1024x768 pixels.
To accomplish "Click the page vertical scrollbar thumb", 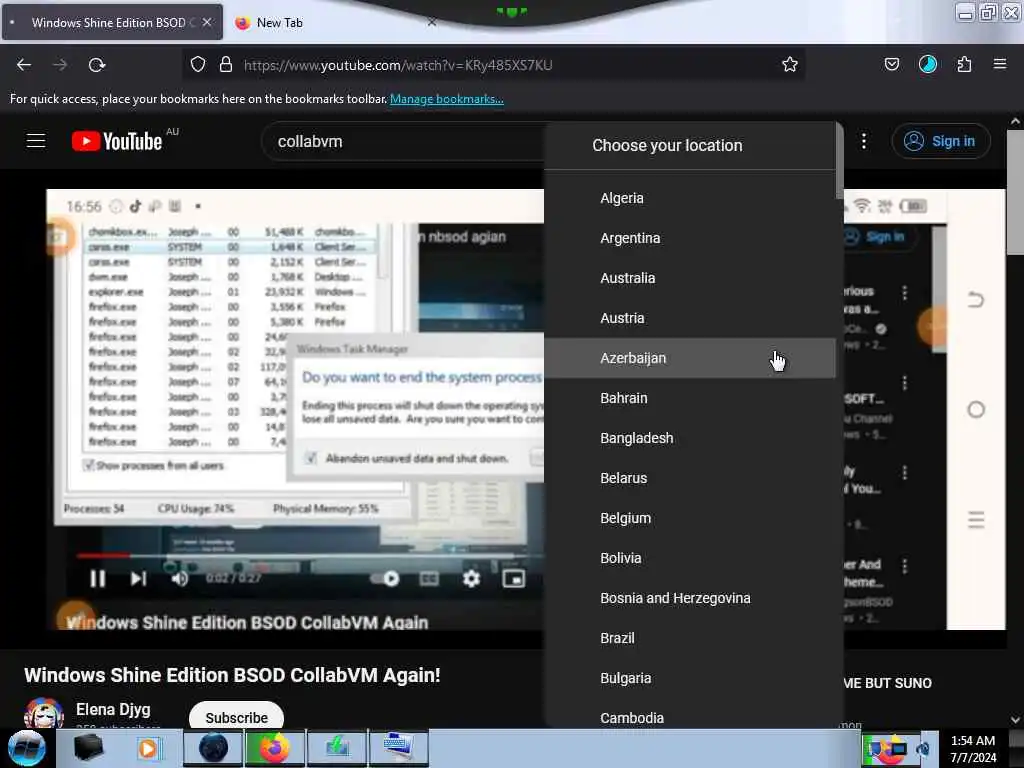I will [1015, 193].
